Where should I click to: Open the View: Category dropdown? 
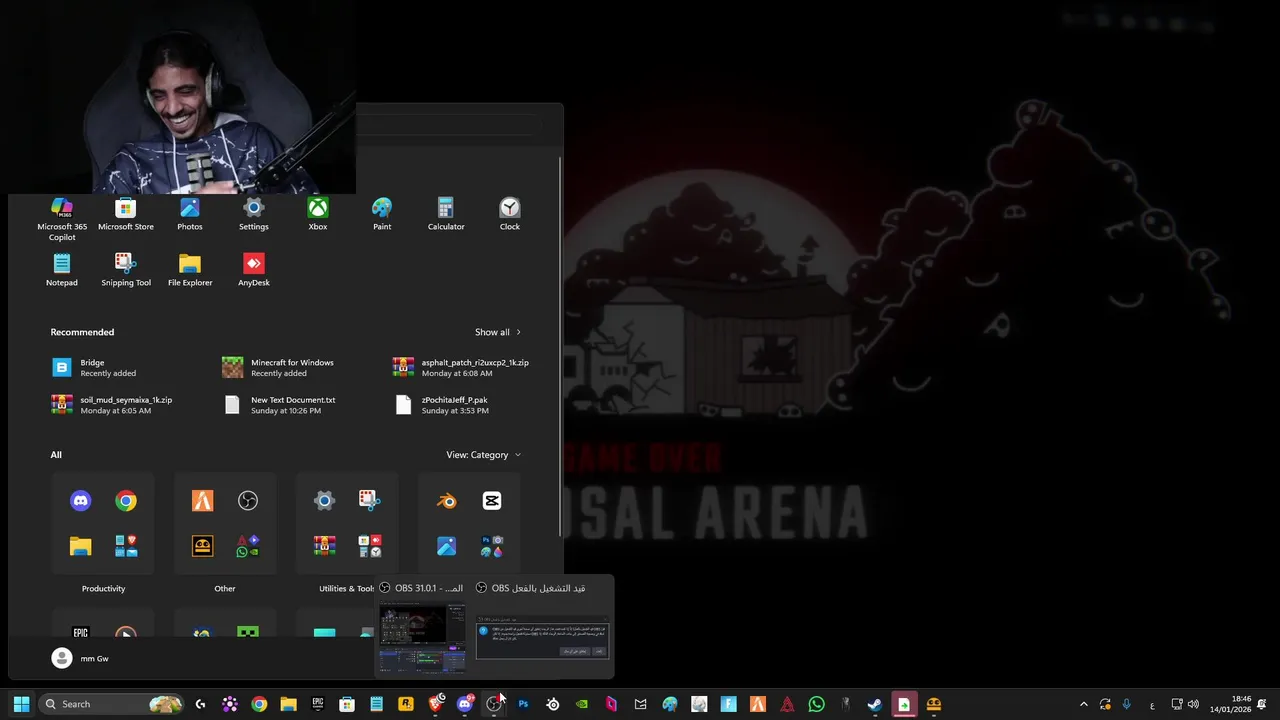coord(484,455)
